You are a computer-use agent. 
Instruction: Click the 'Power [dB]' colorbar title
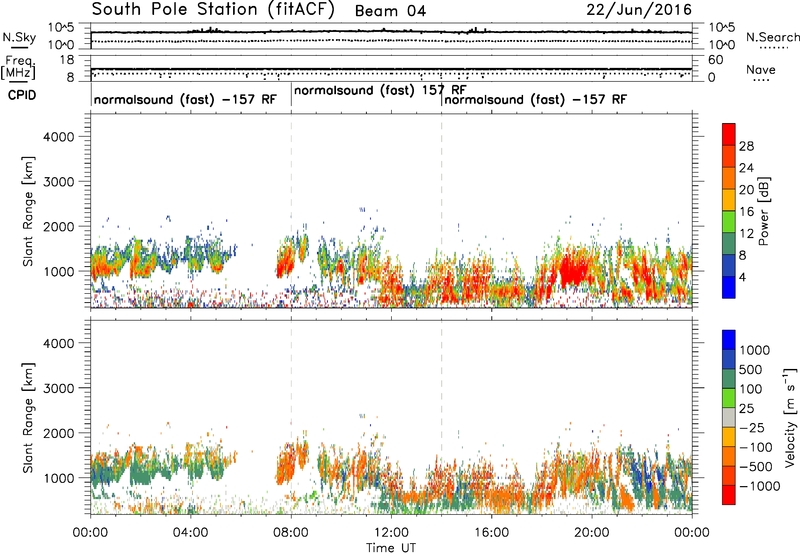[764, 211]
